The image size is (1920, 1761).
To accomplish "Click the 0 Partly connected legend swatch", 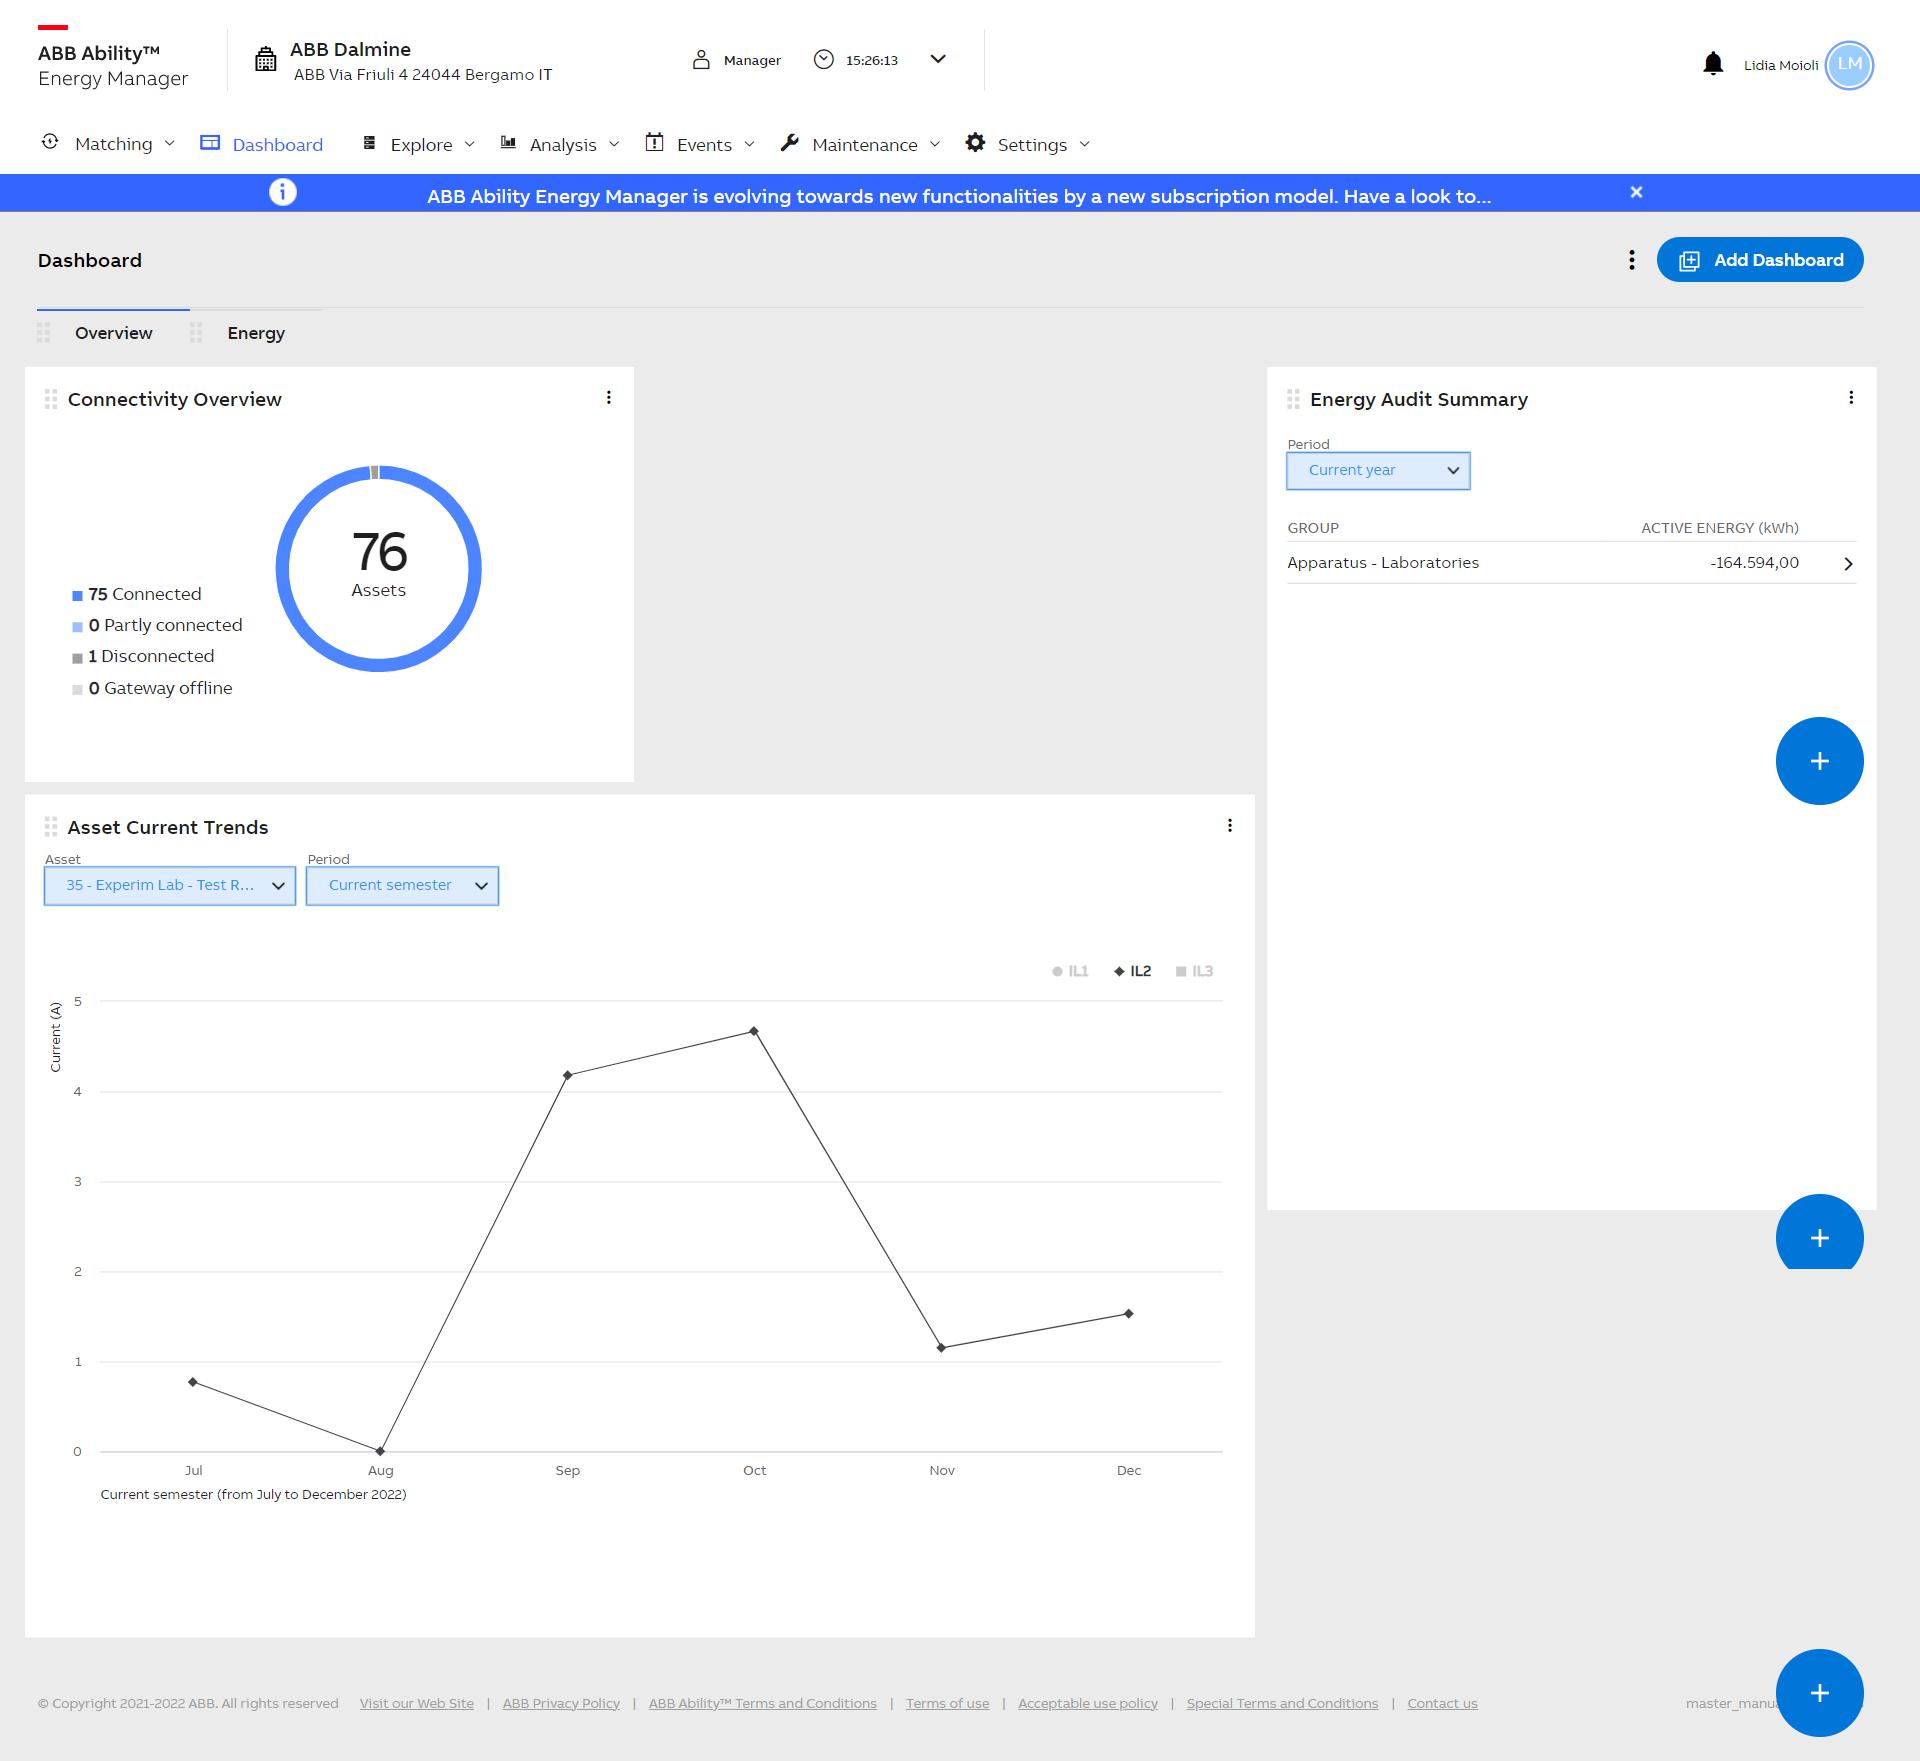I will [77, 627].
